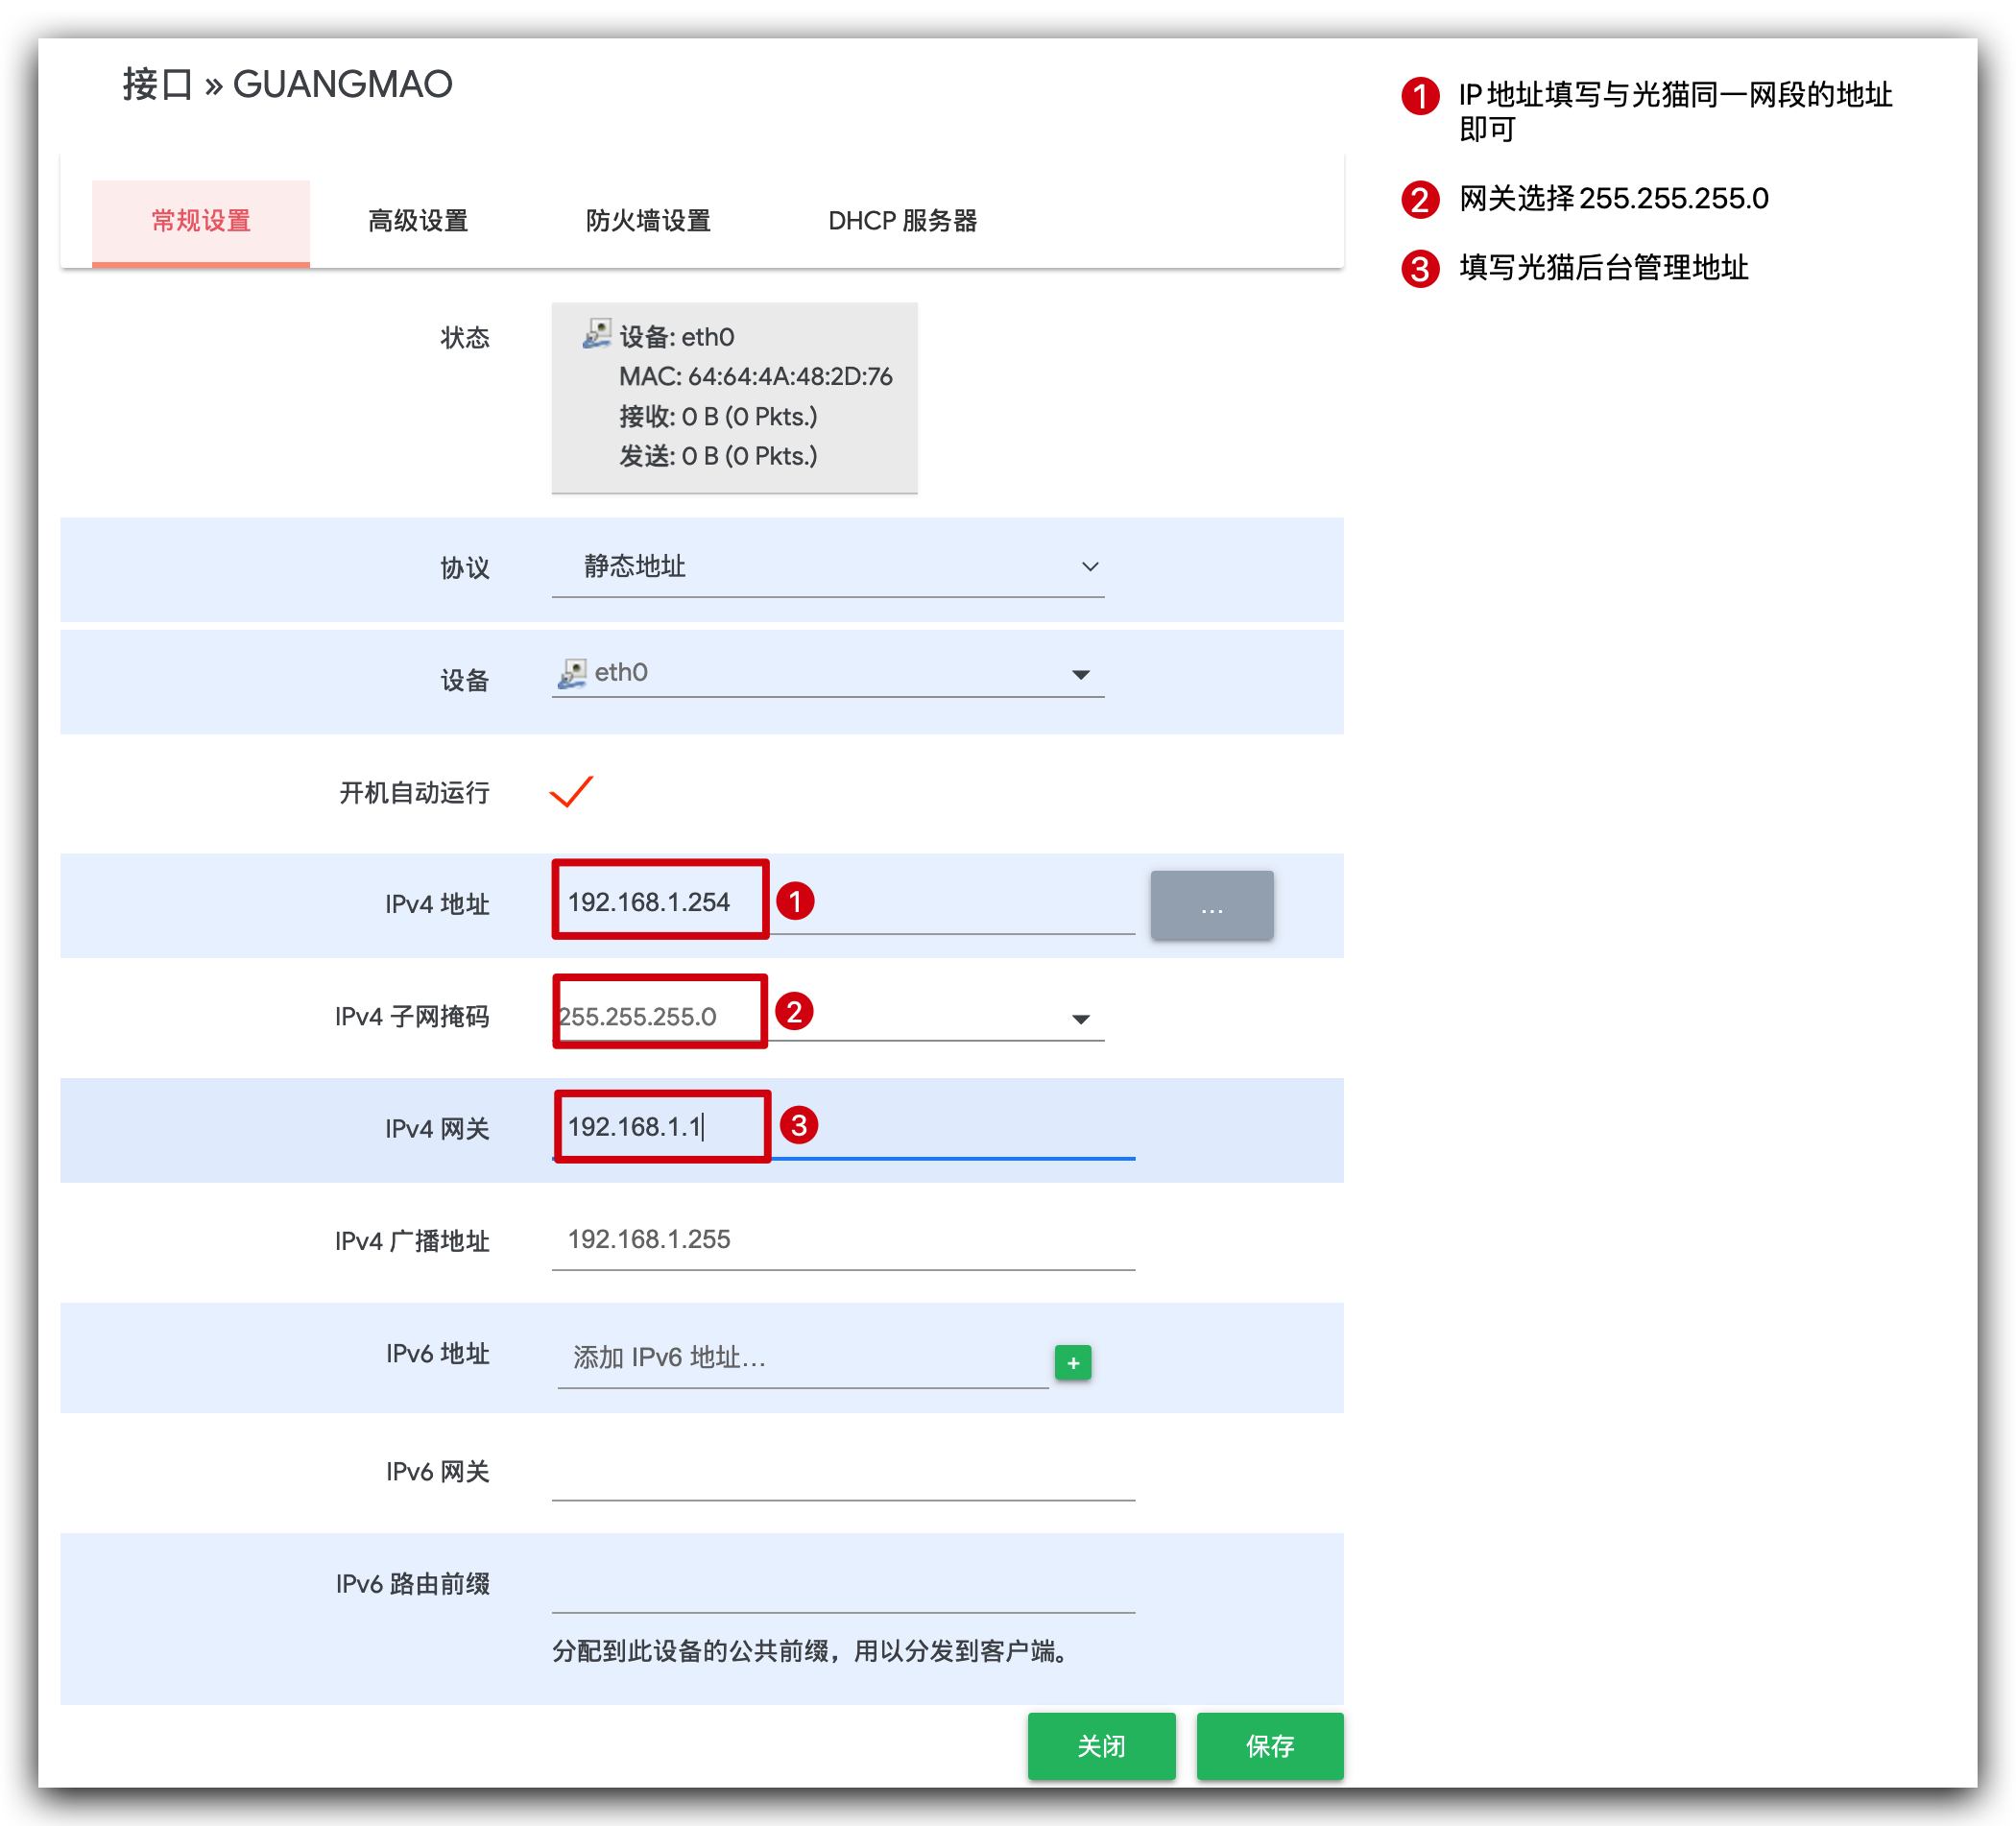
Task: Click the 分配到此设备的公共前缀 help text
Action: coord(813,1651)
